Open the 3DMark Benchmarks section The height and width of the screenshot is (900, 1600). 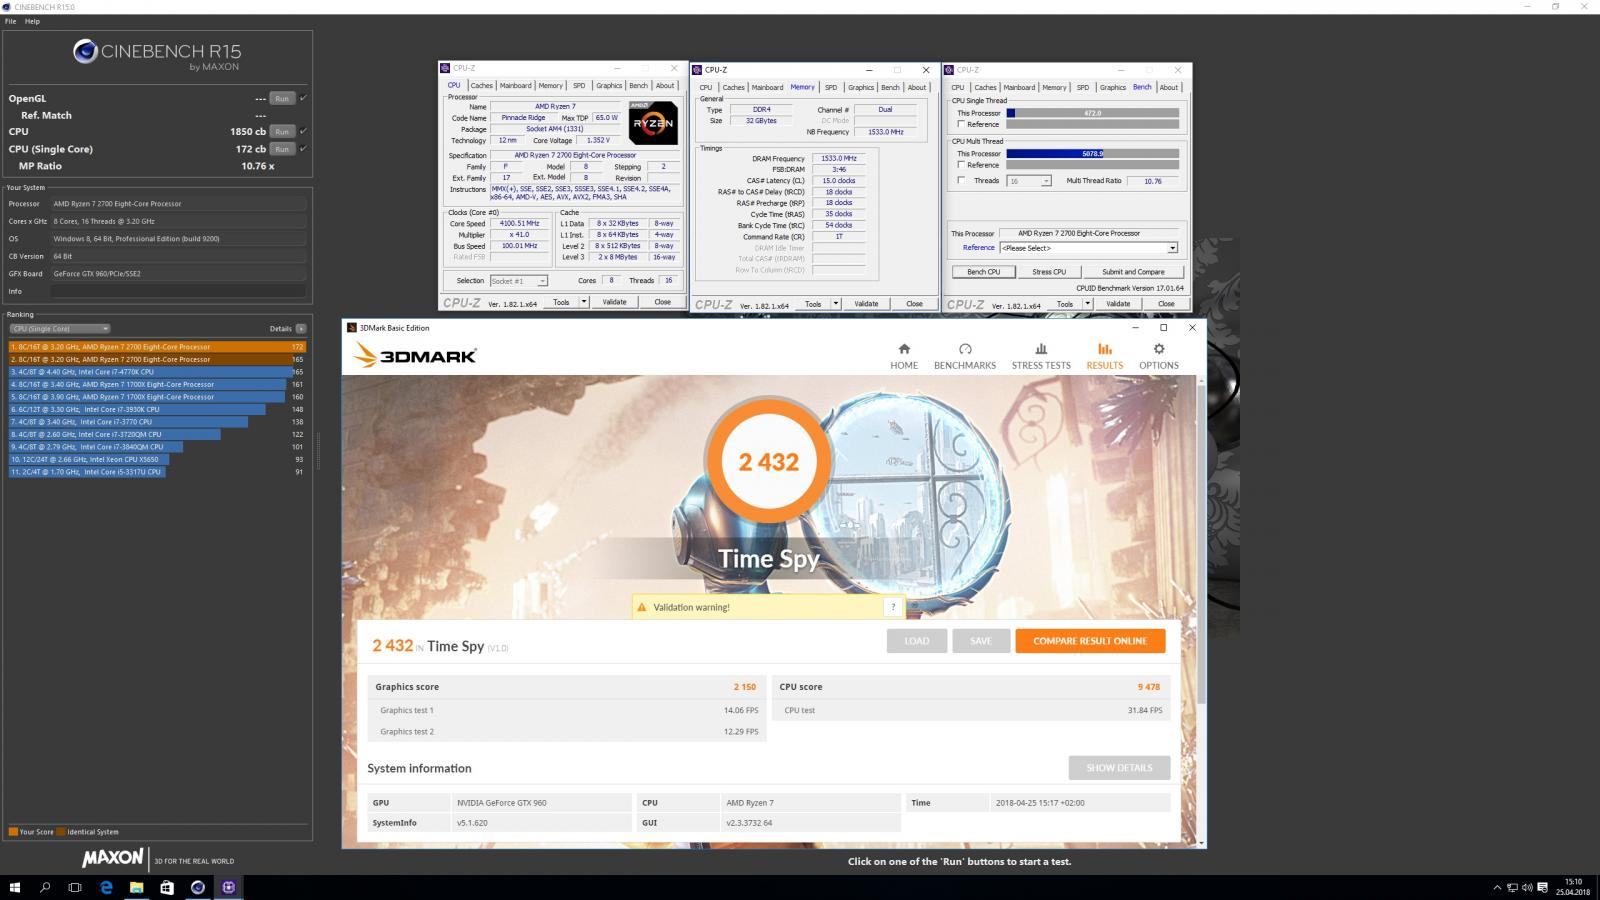coord(965,356)
